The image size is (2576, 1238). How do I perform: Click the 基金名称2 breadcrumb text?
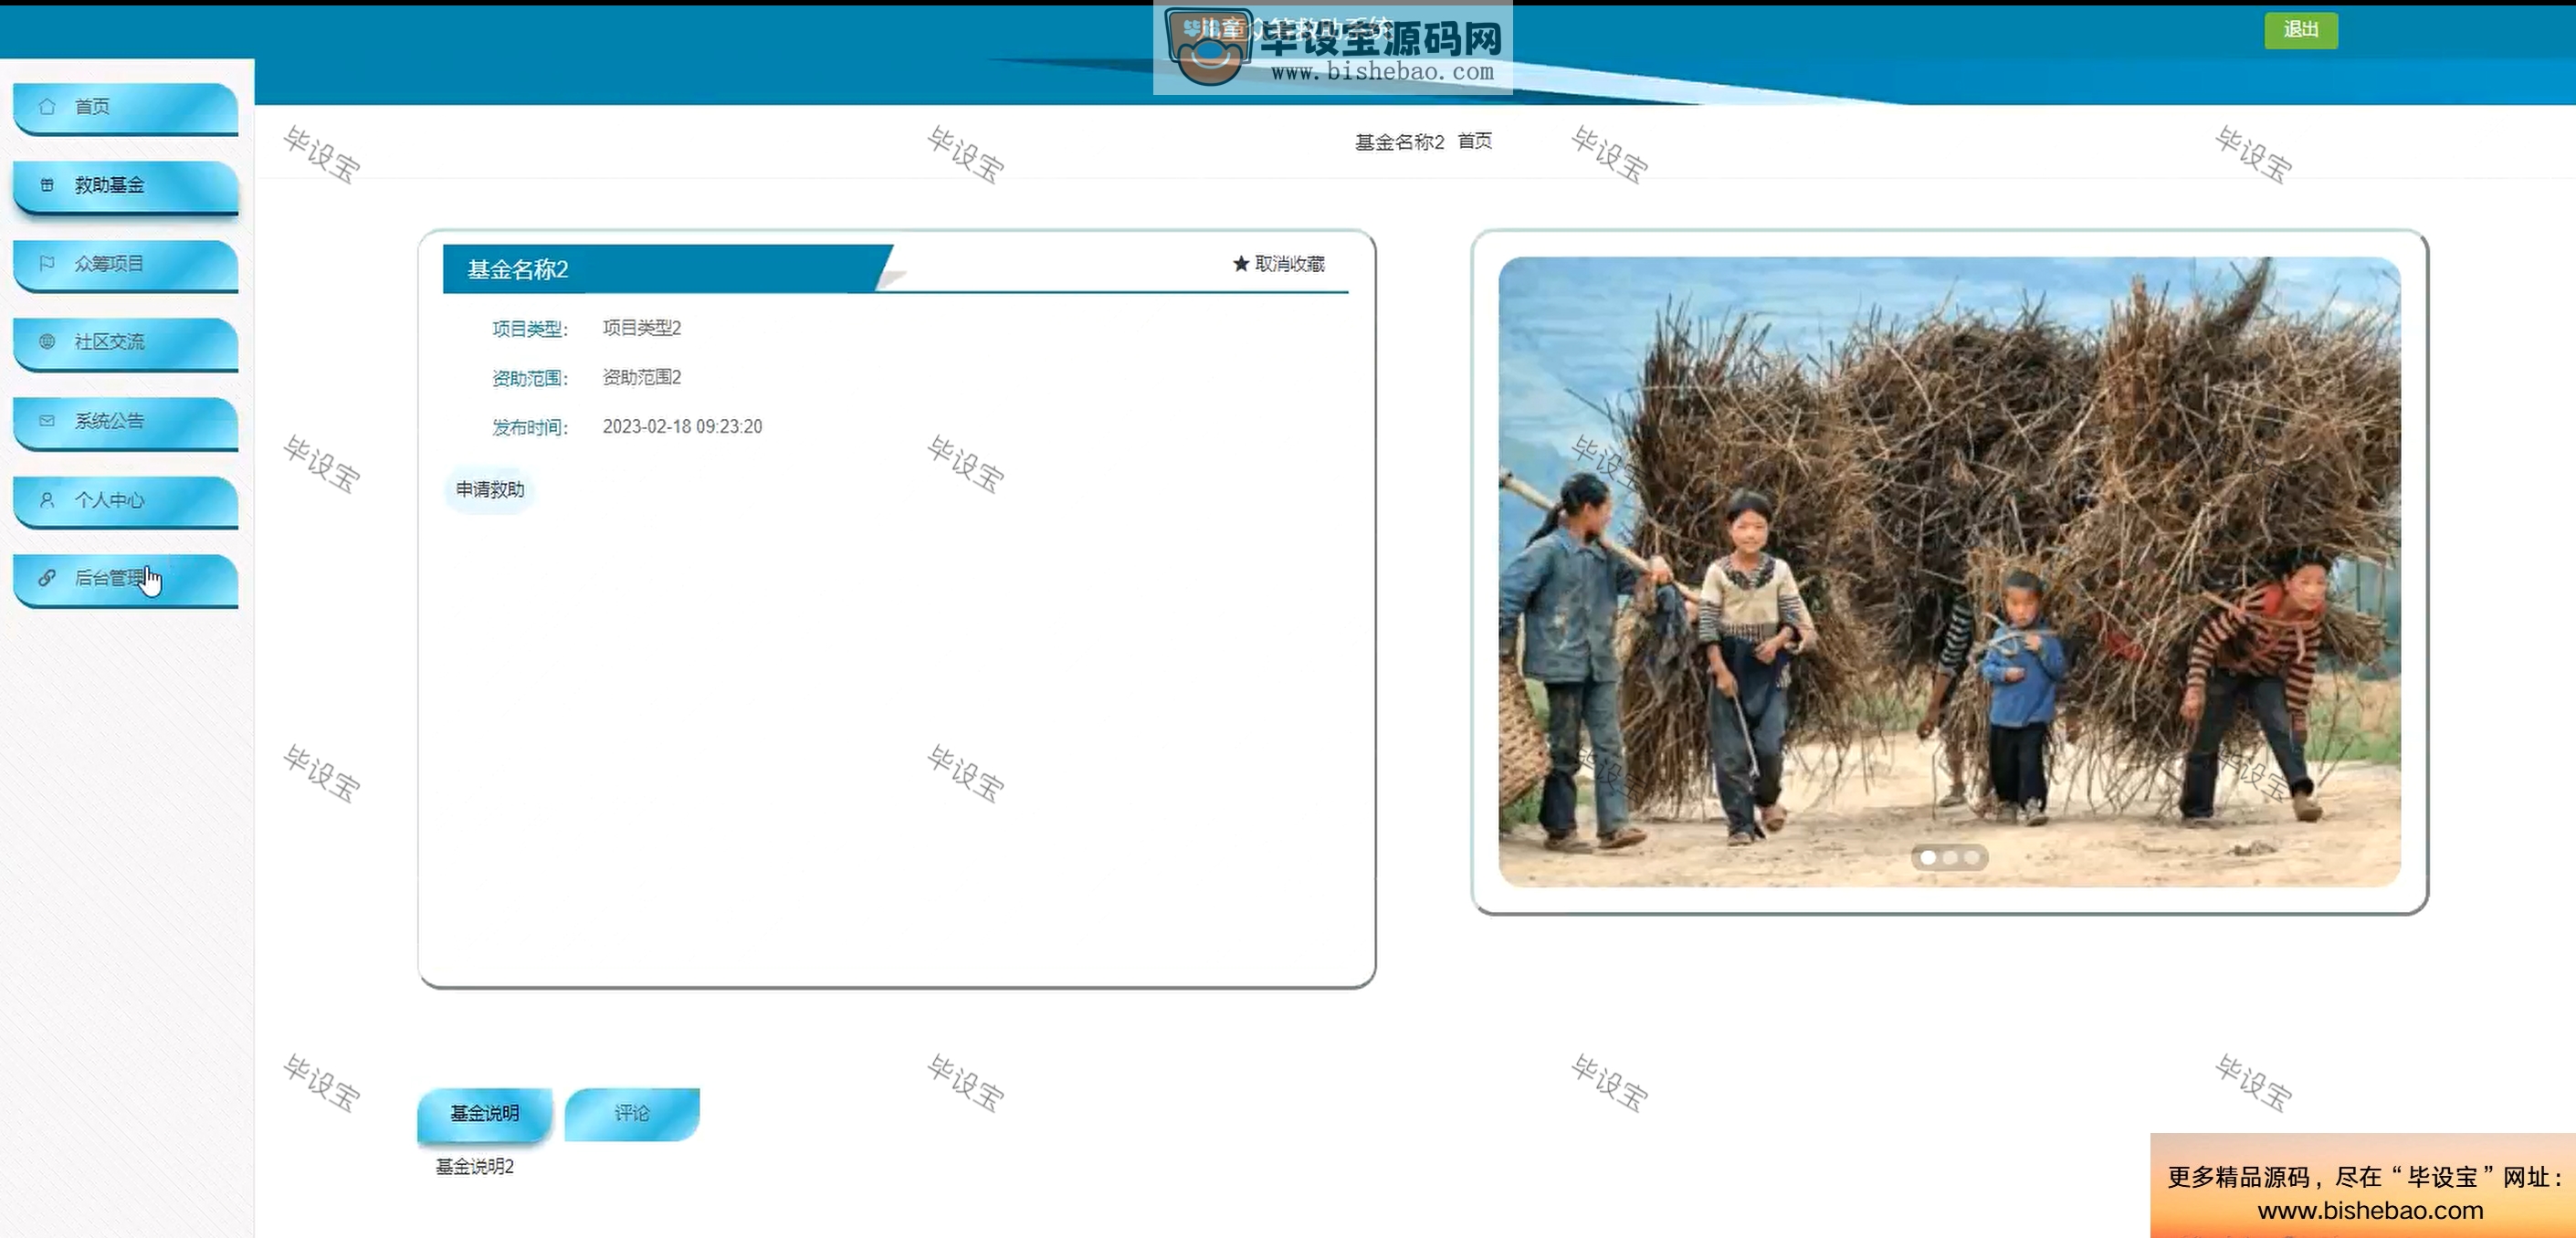[1399, 142]
